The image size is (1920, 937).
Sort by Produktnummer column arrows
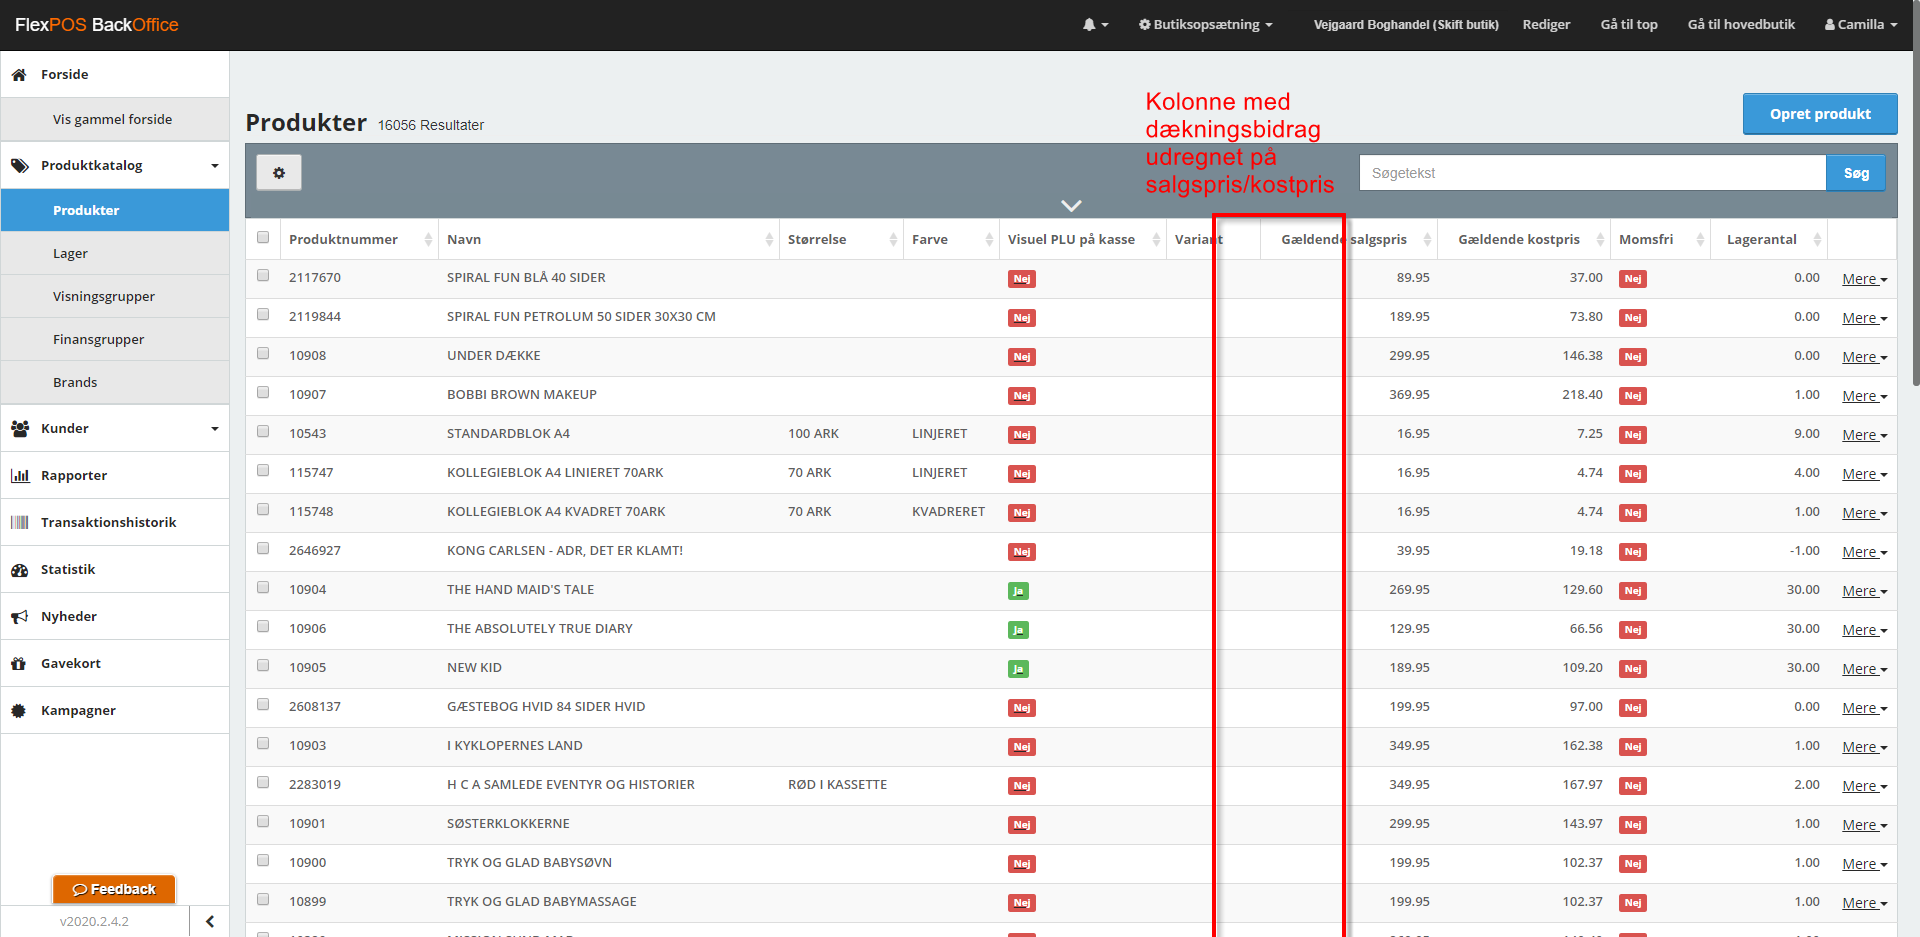428,240
